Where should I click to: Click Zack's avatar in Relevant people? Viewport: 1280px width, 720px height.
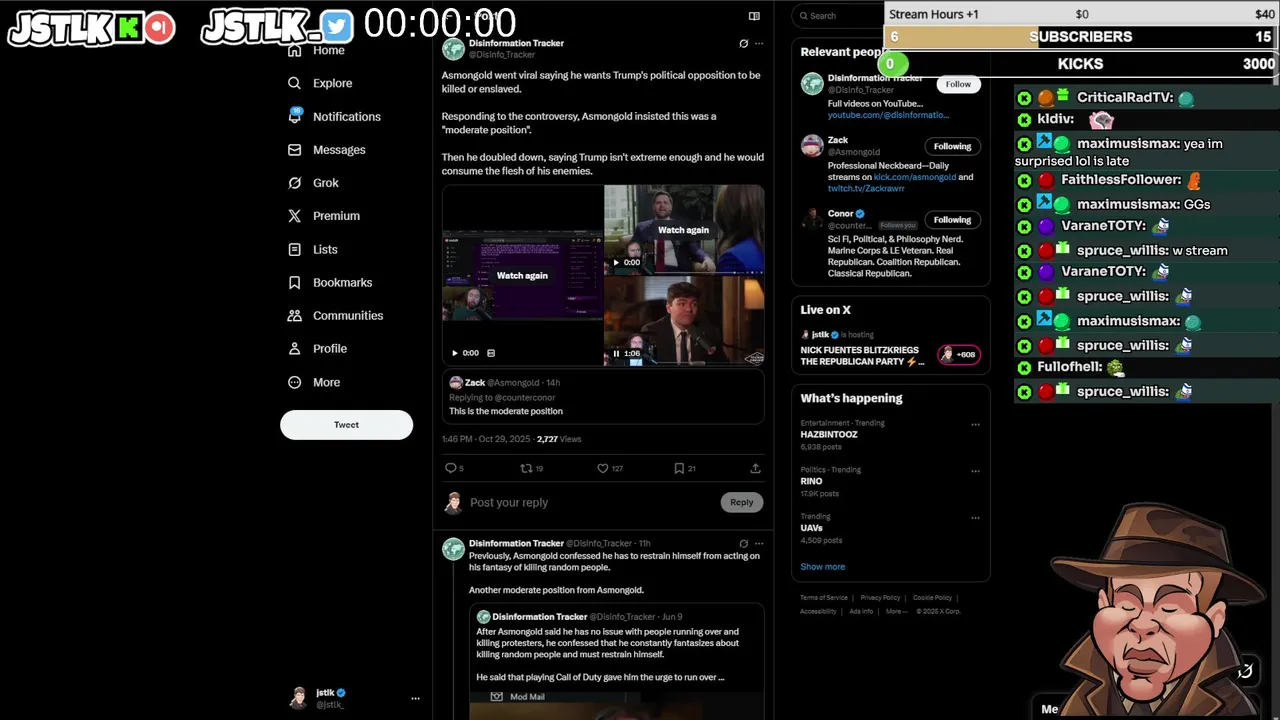pos(812,146)
